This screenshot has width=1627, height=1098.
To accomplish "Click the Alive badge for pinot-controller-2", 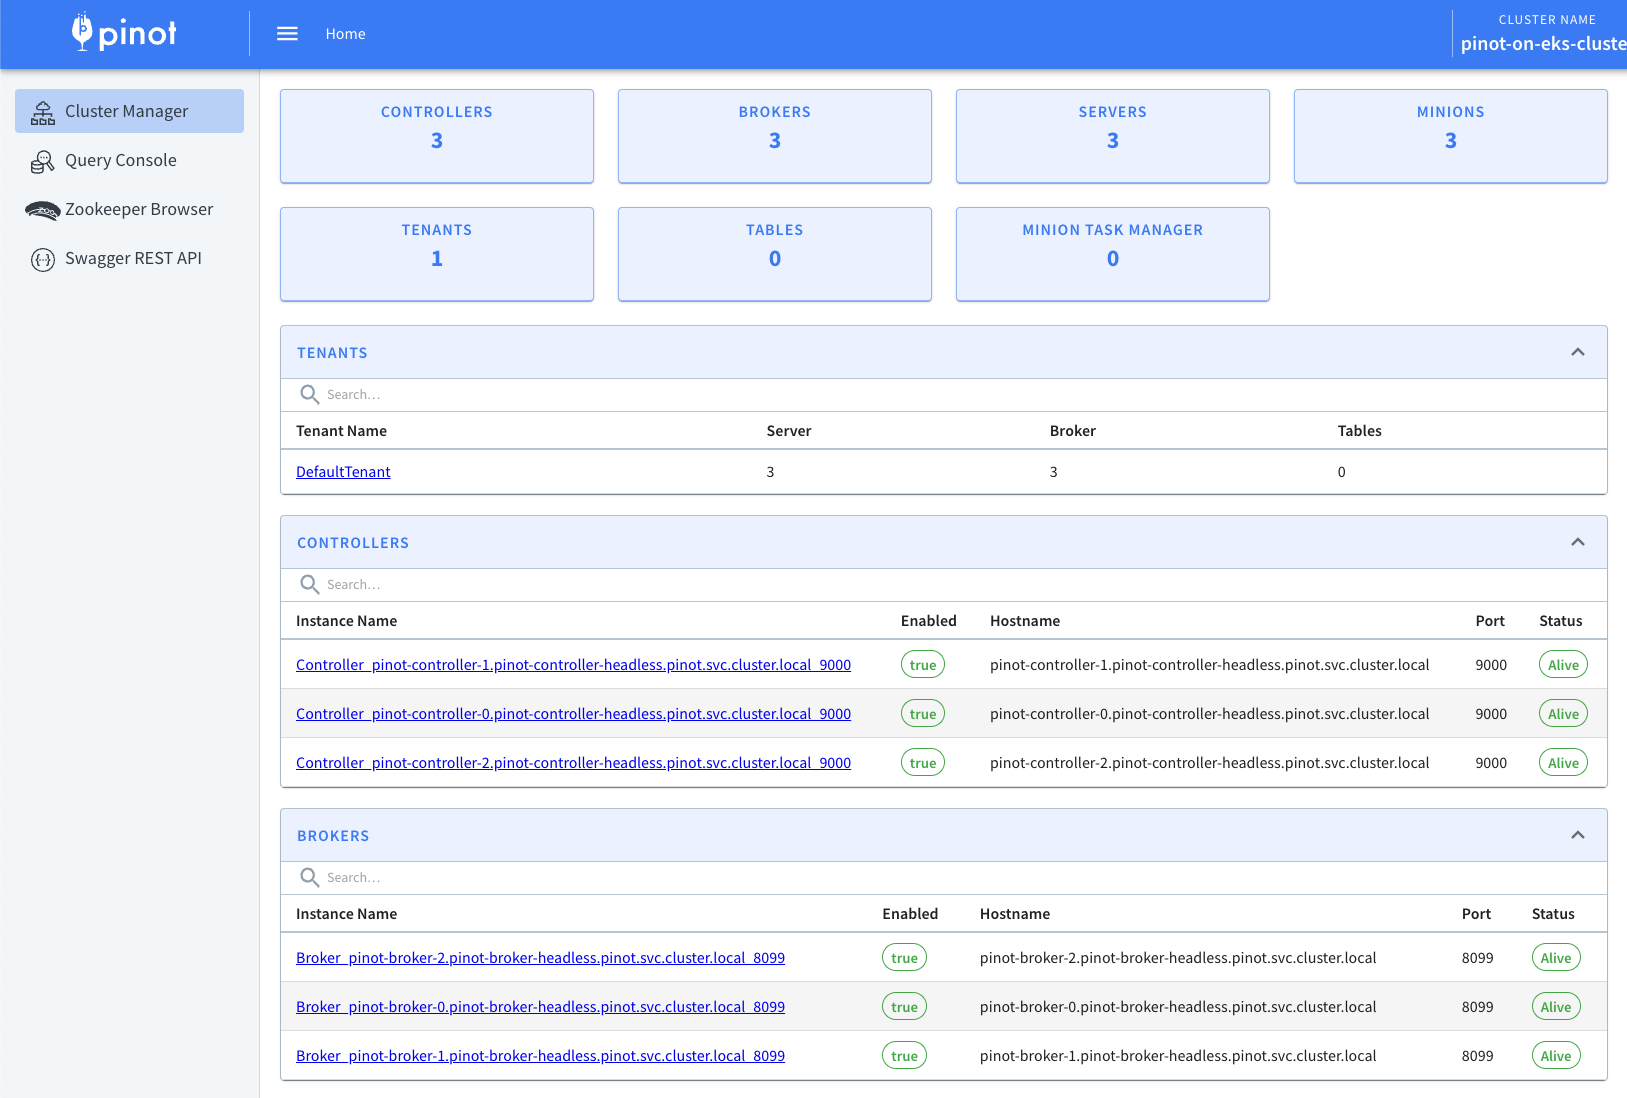I will (x=1563, y=763).
